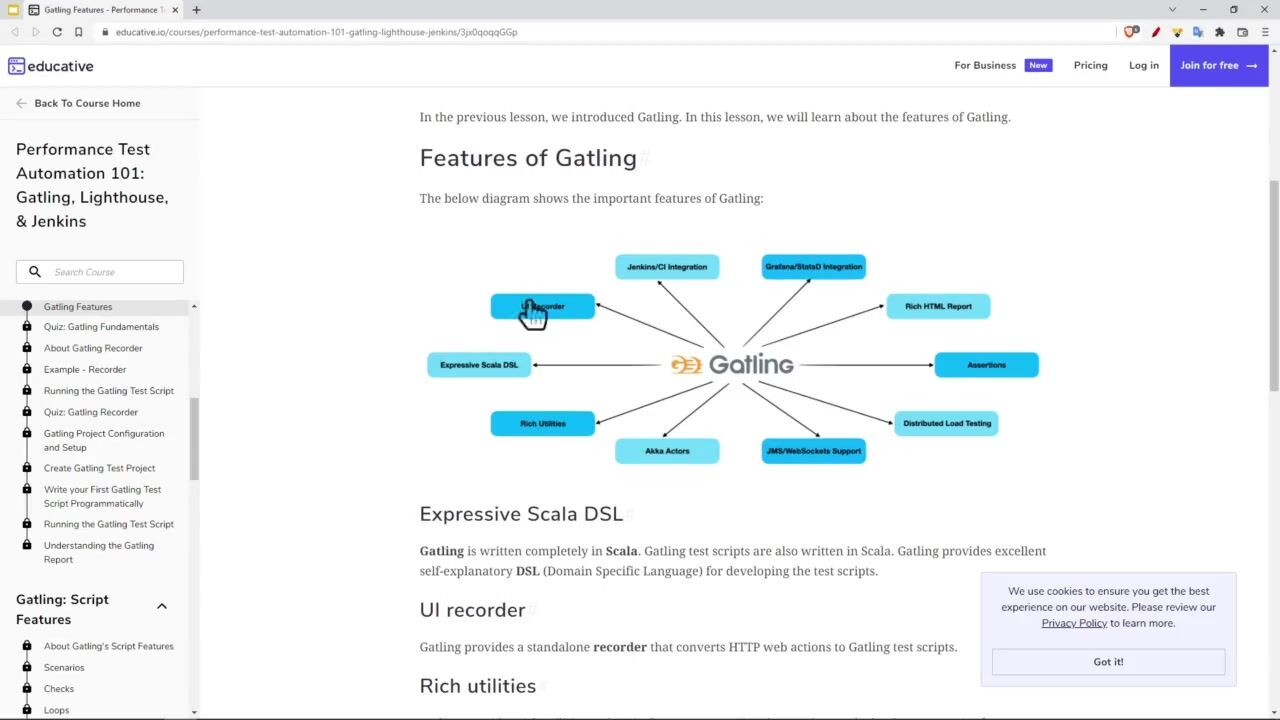1280x720 pixels.
Task: Open the tab list dropdown chevron
Action: pyautogui.click(x=1172, y=10)
